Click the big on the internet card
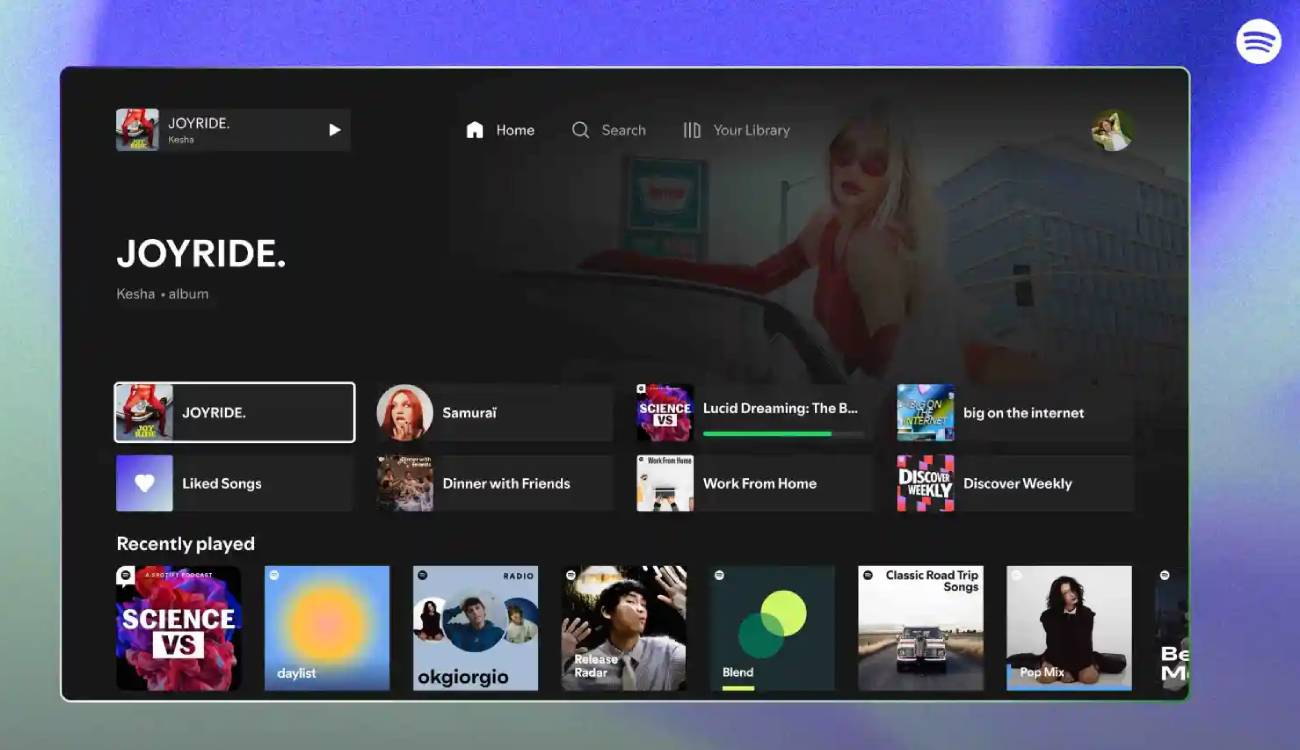 (1012, 412)
